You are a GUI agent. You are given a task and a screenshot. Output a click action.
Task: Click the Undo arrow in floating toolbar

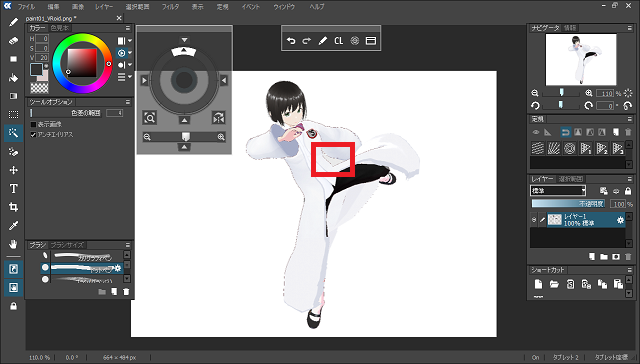pos(291,41)
